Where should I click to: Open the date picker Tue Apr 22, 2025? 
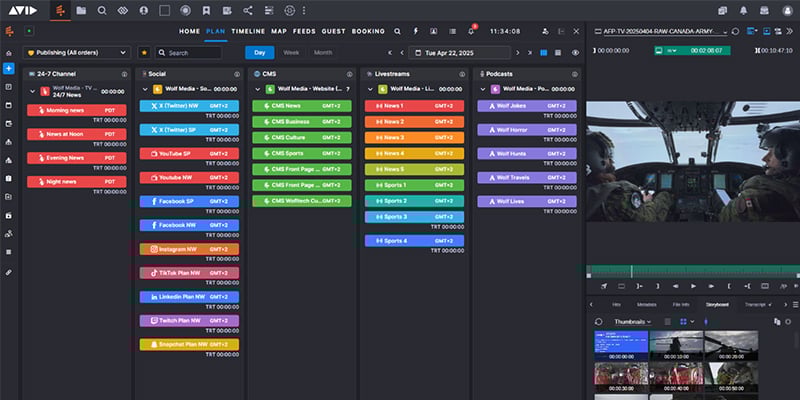461,53
